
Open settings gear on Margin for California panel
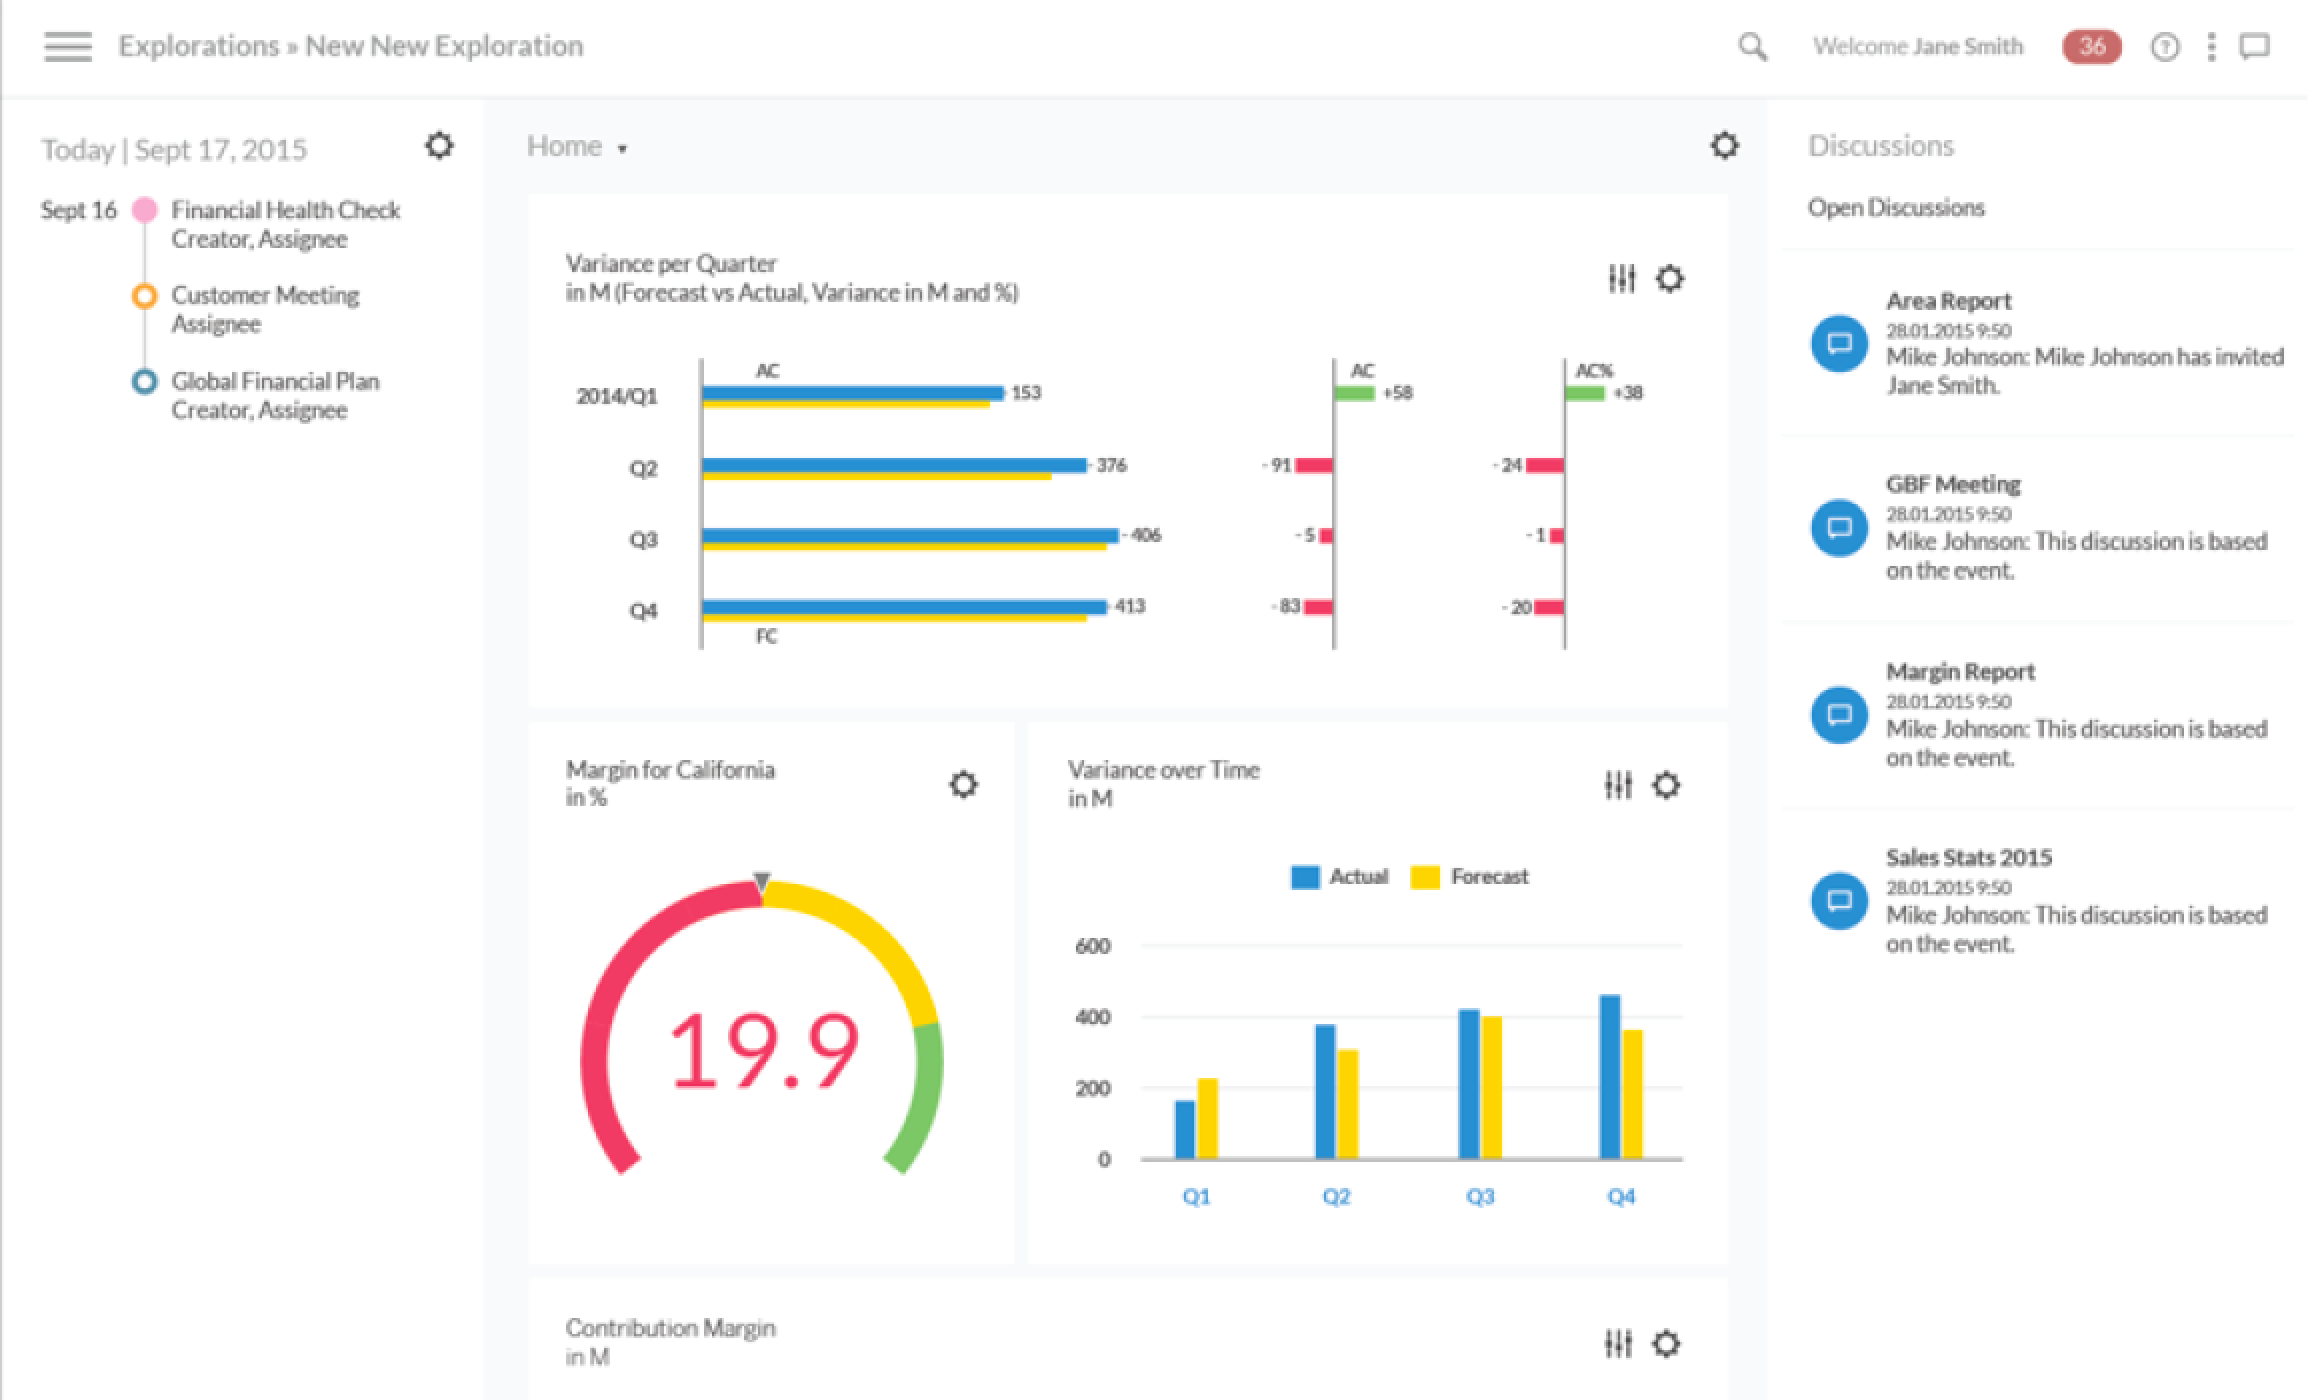click(x=963, y=786)
